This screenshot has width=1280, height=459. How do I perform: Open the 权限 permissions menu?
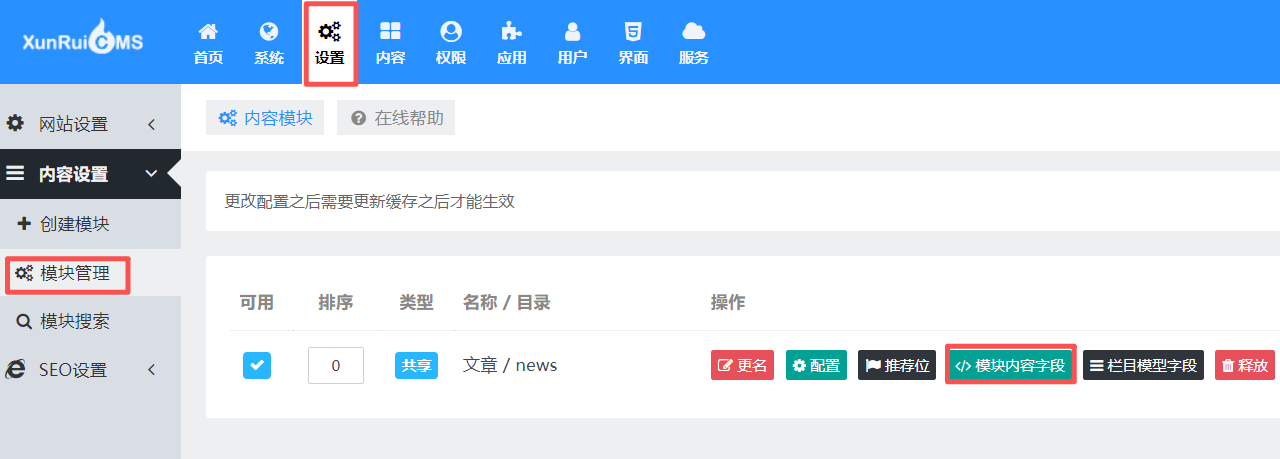tap(451, 44)
